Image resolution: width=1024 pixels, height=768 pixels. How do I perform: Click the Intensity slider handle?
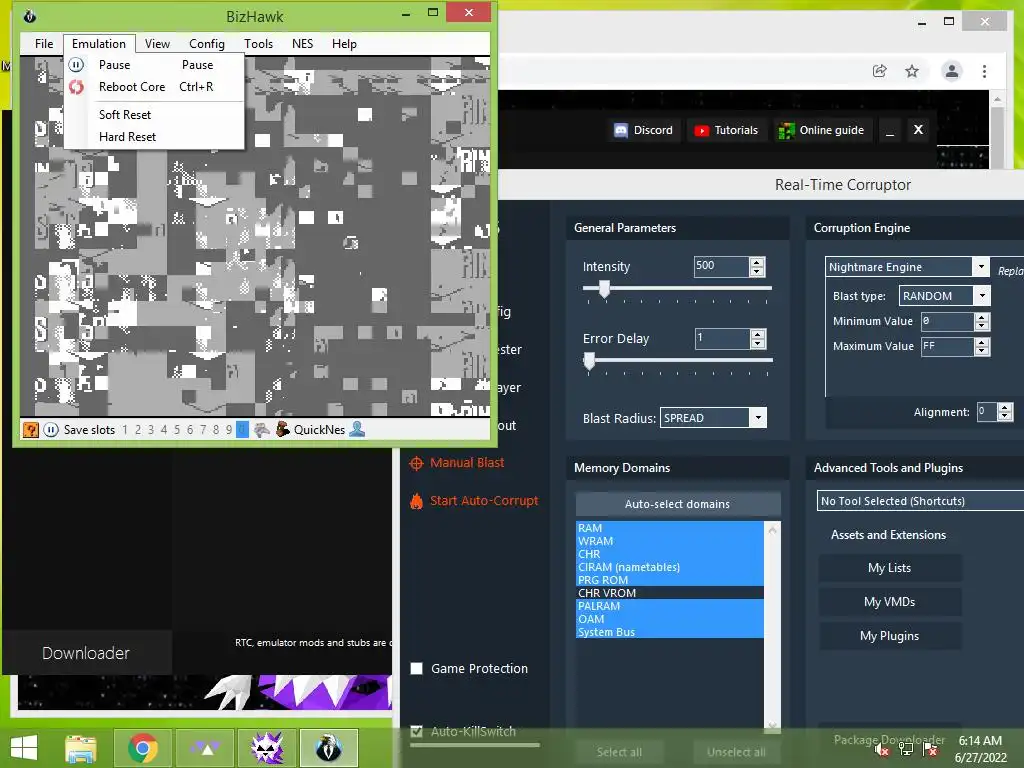(604, 289)
